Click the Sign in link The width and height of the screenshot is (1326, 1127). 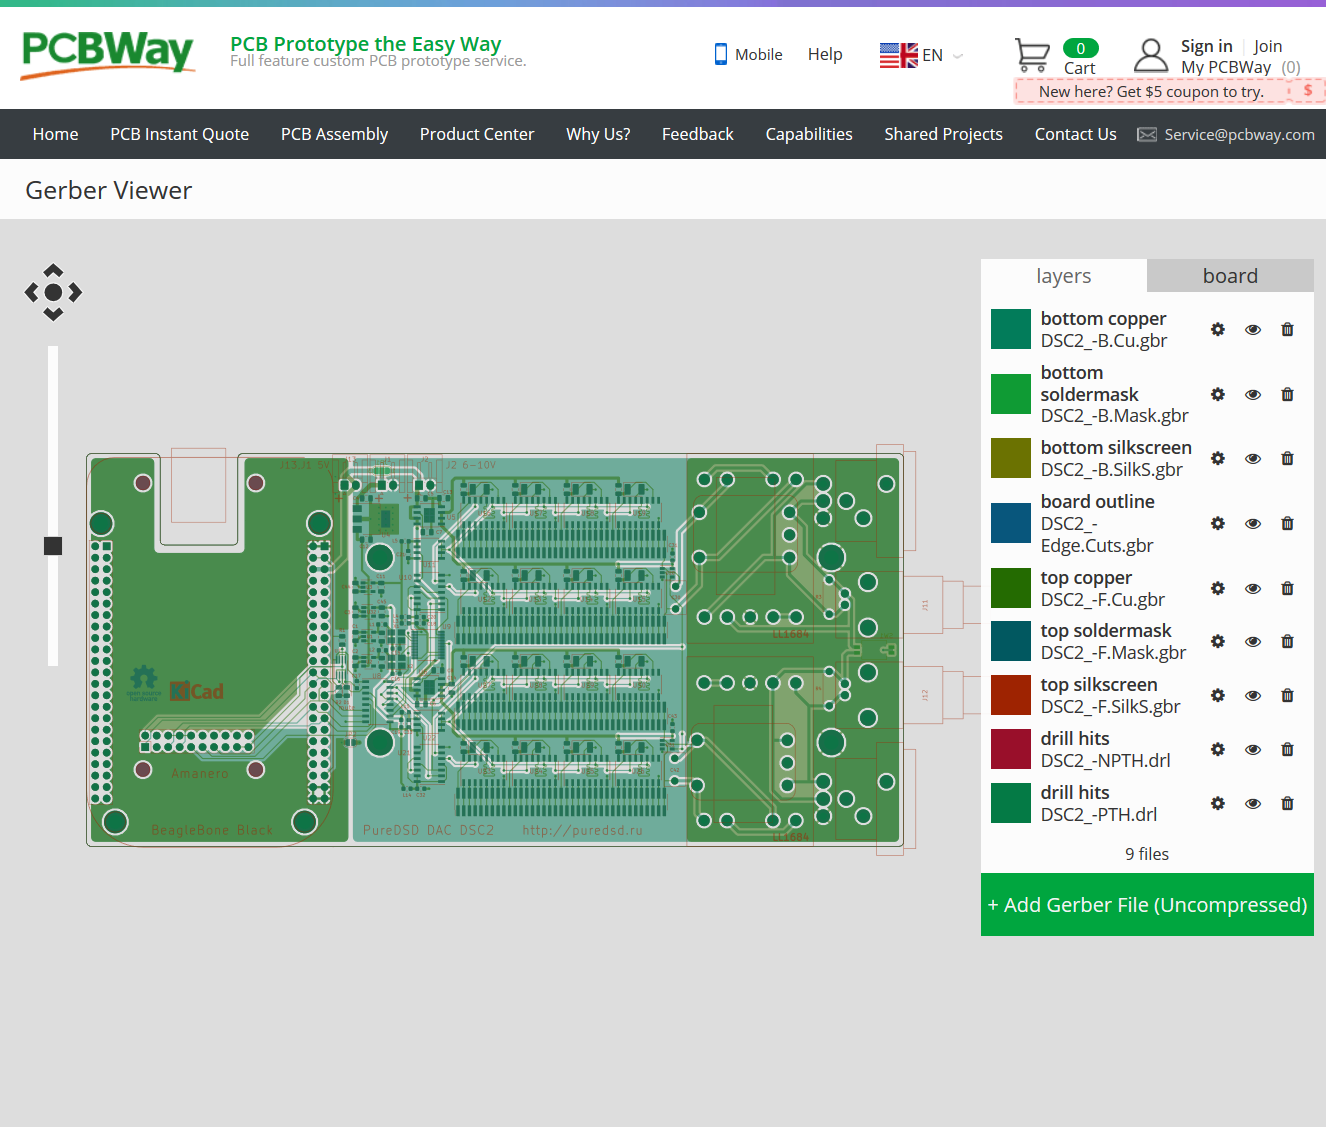pyautogui.click(x=1206, y=46)
